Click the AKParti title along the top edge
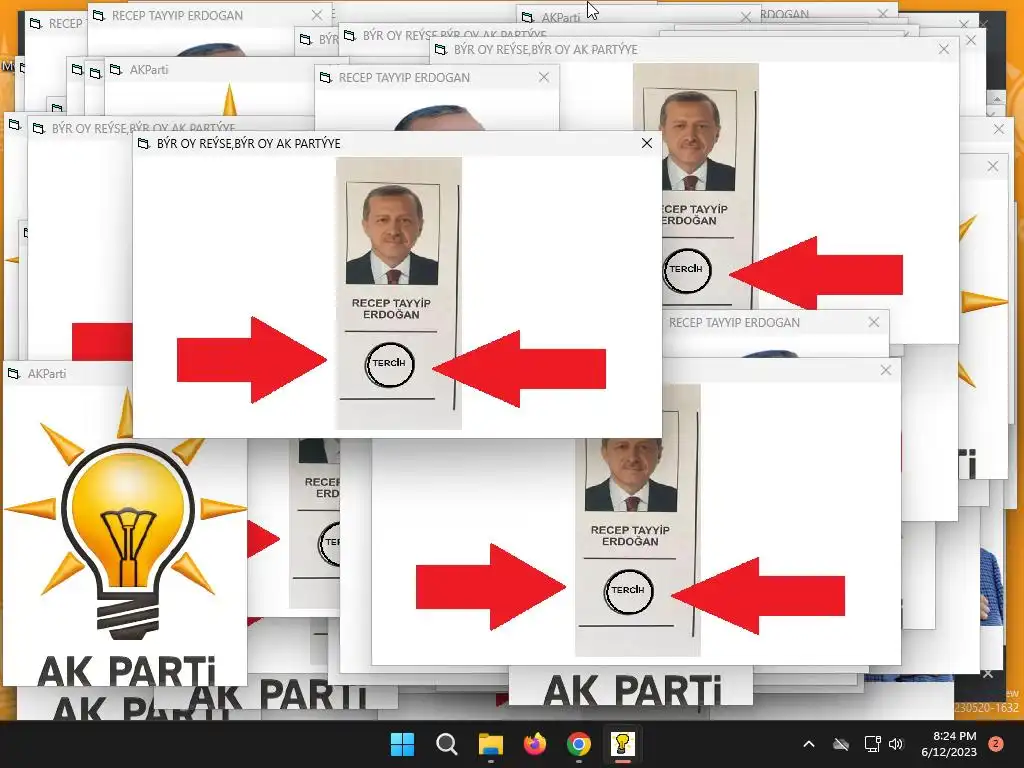1024x768 pixels. coord(561,18)
